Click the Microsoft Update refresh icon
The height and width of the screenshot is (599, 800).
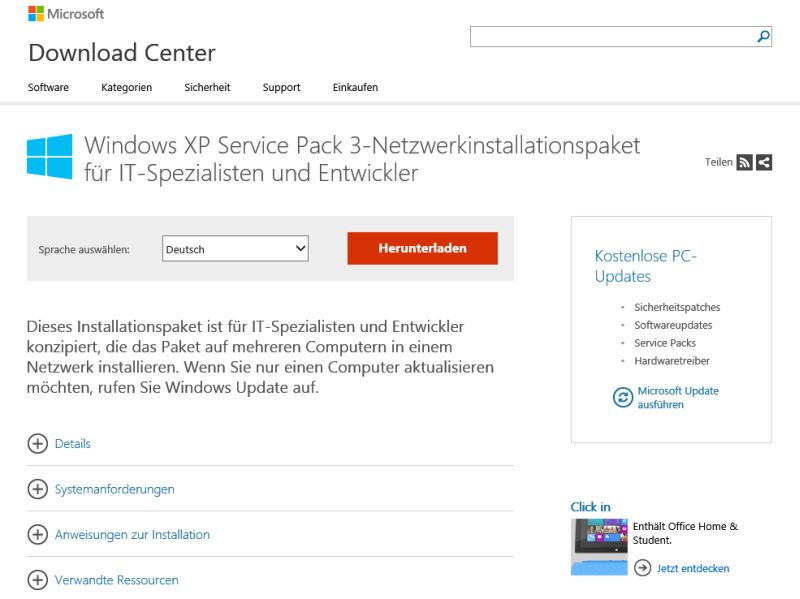click(622, 397)
